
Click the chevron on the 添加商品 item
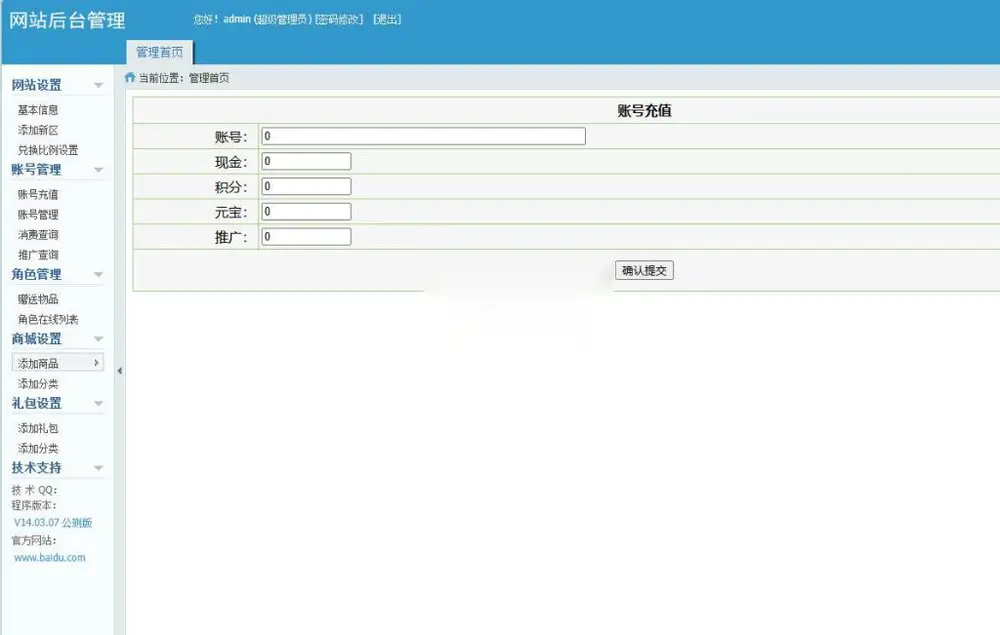96,363
